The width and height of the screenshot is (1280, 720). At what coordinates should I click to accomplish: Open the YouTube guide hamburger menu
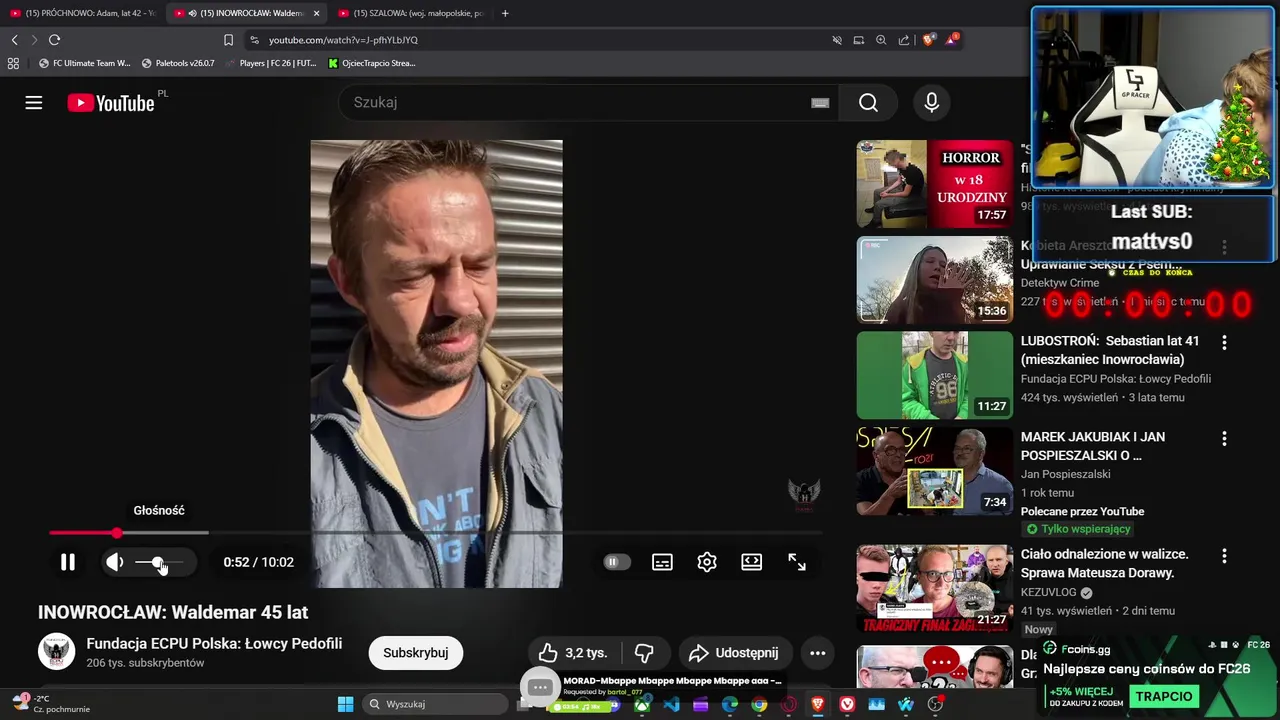tap(34, 103)
